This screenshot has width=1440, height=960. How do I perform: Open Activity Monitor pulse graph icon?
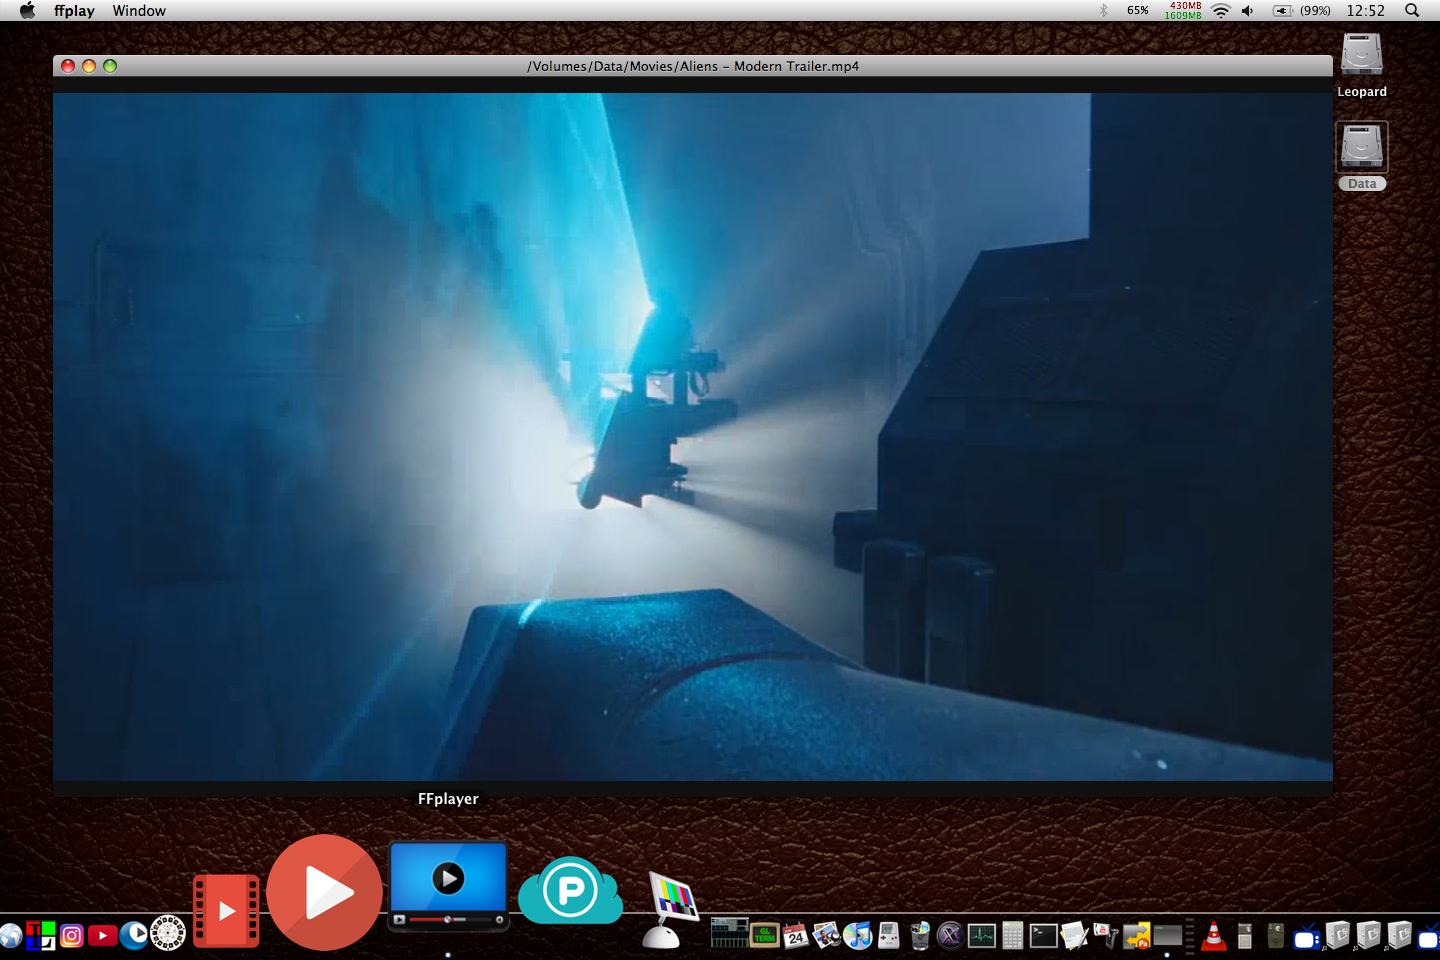coord(982,935)
